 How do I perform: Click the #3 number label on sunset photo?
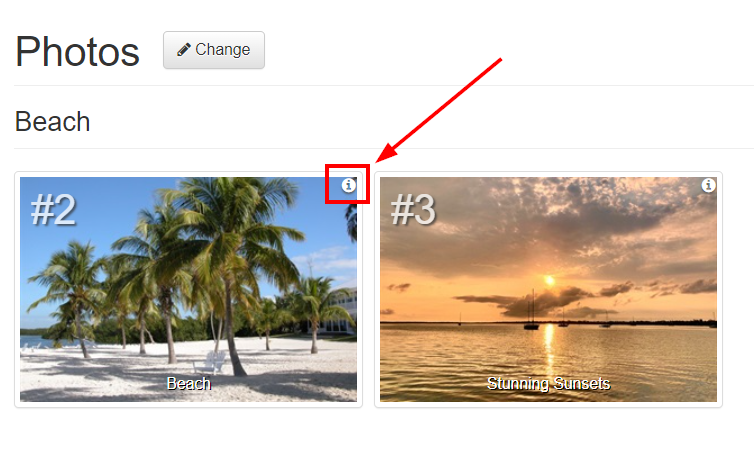(413, 210)
